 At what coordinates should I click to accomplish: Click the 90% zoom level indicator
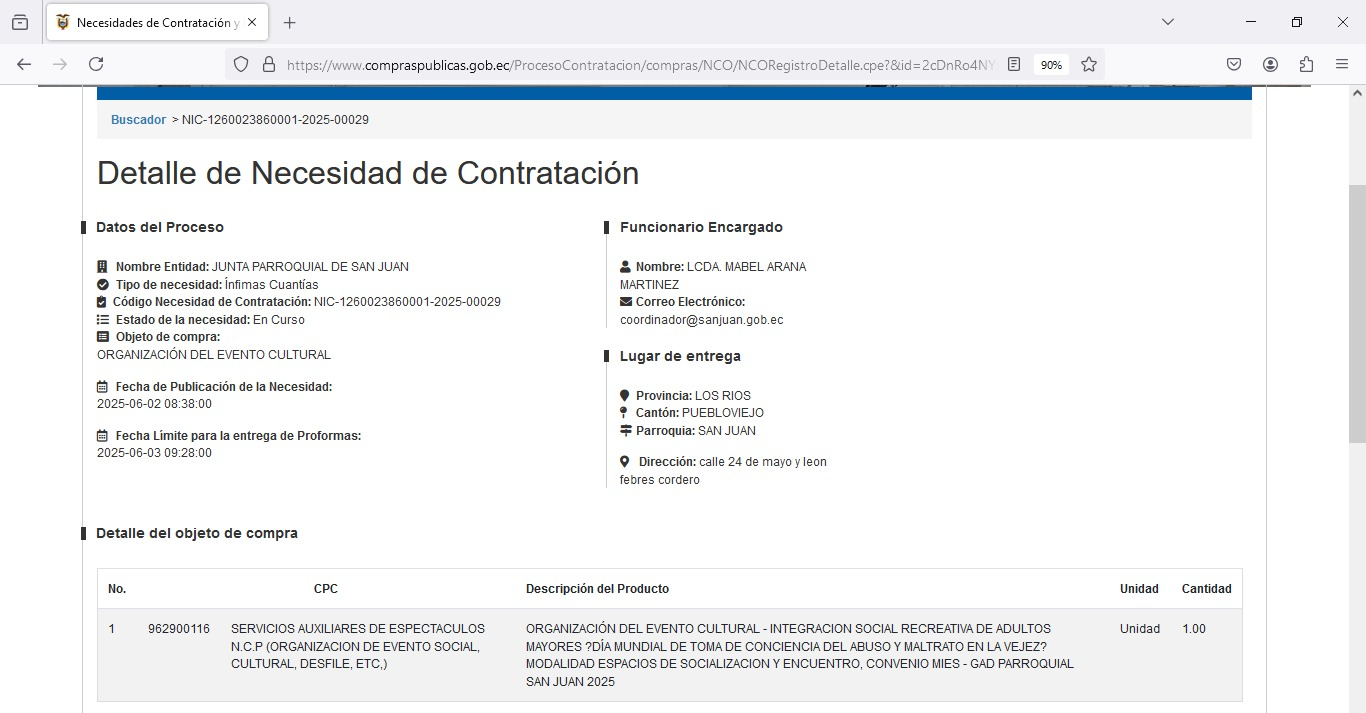[1051, 65]
